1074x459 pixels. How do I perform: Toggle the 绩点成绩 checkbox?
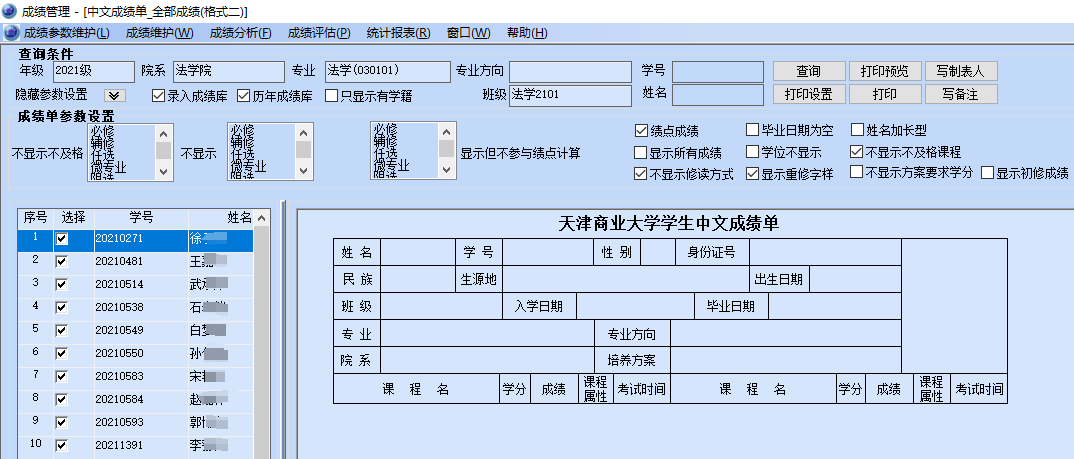(642, 131)
